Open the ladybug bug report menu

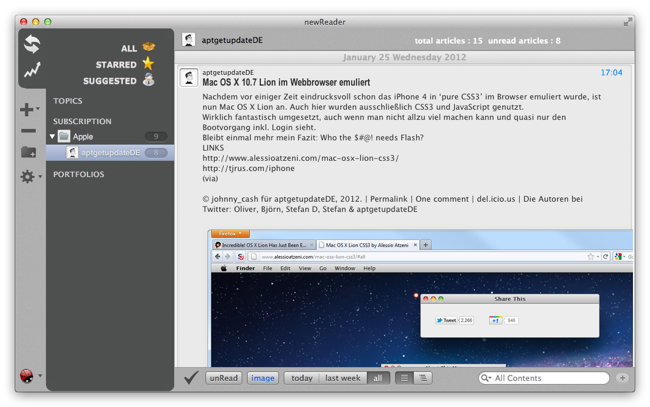(27, 376)
